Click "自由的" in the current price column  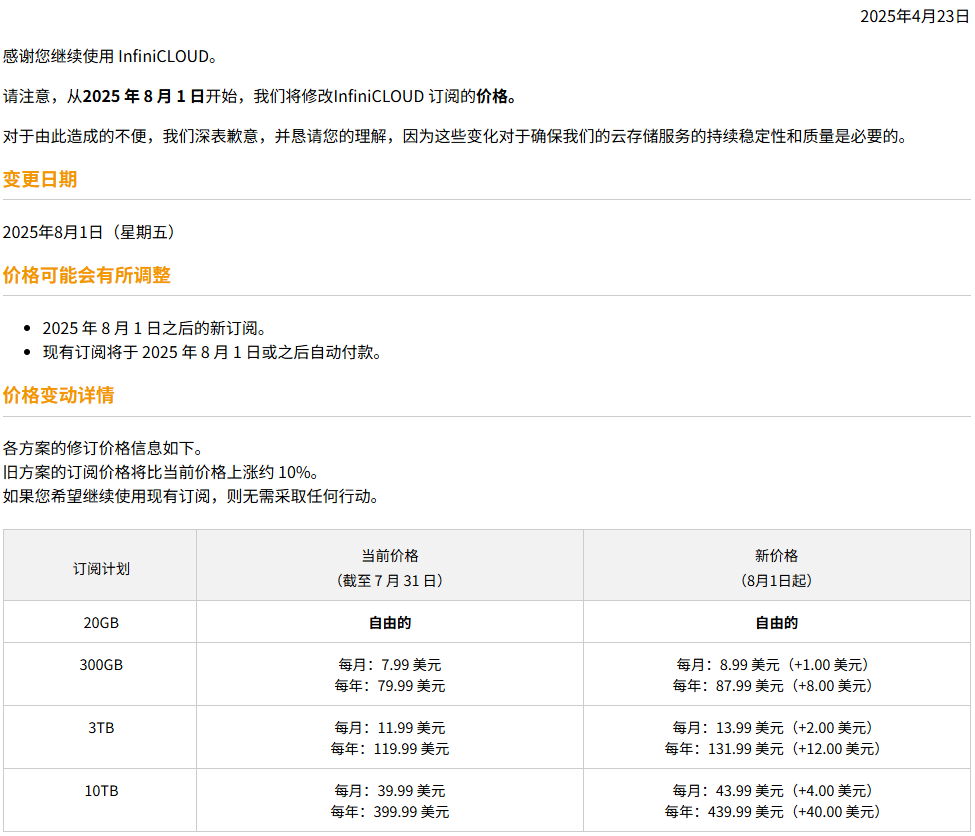[x=390, y=623]
